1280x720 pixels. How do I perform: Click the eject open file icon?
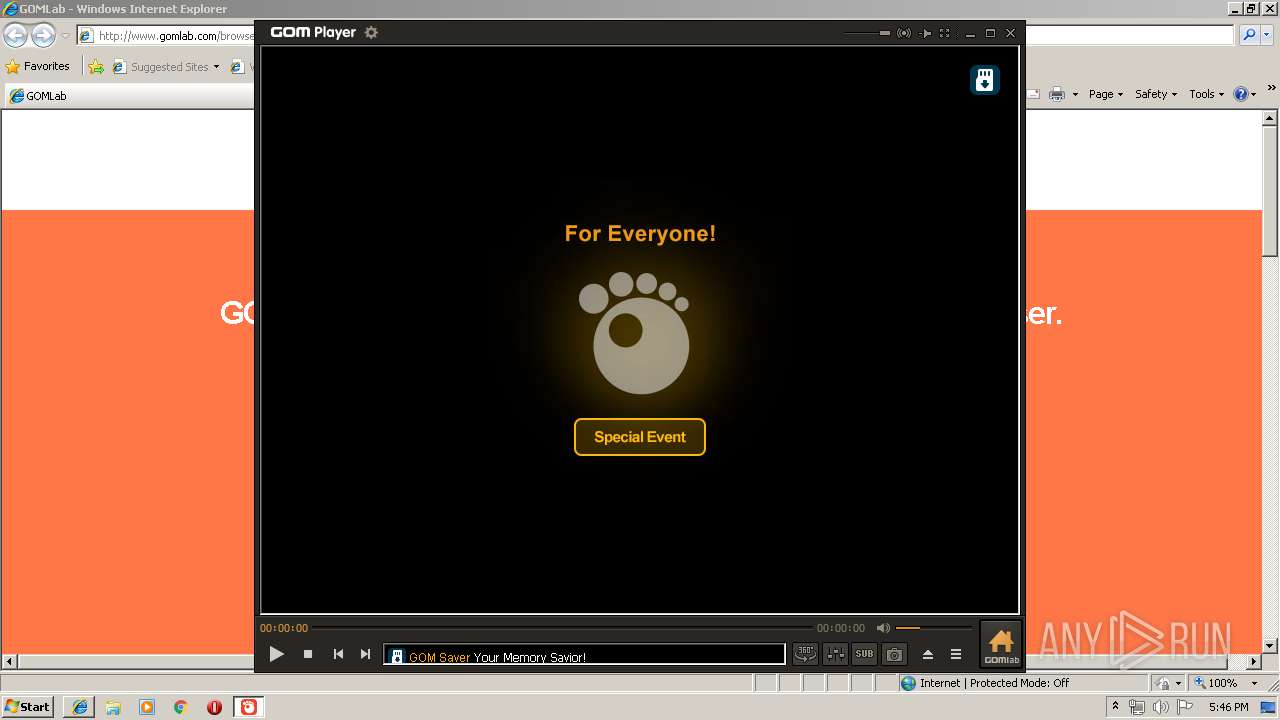pos(927,654)
